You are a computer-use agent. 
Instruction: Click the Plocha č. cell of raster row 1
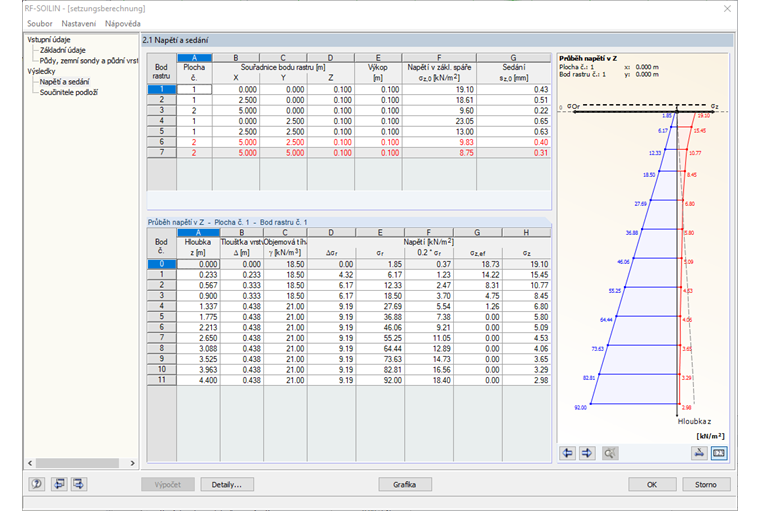point(194,89)
